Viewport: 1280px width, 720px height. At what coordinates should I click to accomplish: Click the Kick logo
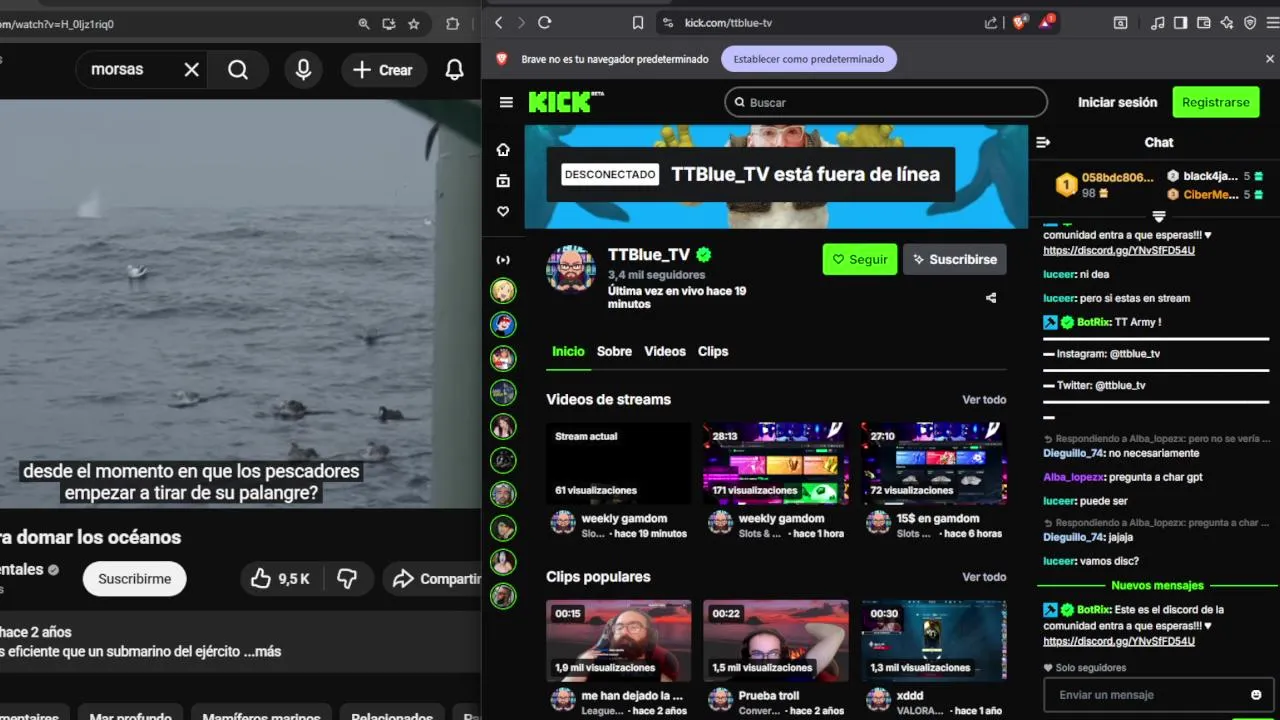pyautogui.click(x=566, y=101)
